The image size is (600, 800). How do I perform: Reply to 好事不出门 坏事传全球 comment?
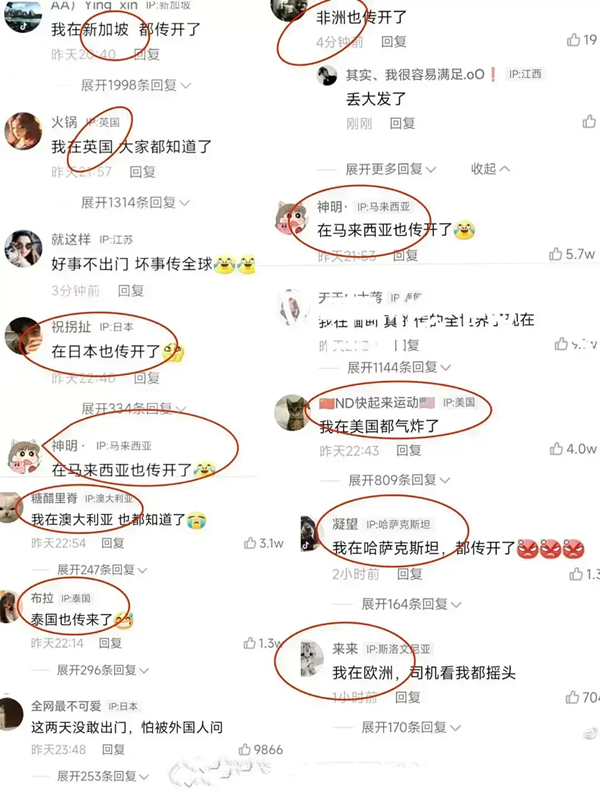tap(131, 291)
